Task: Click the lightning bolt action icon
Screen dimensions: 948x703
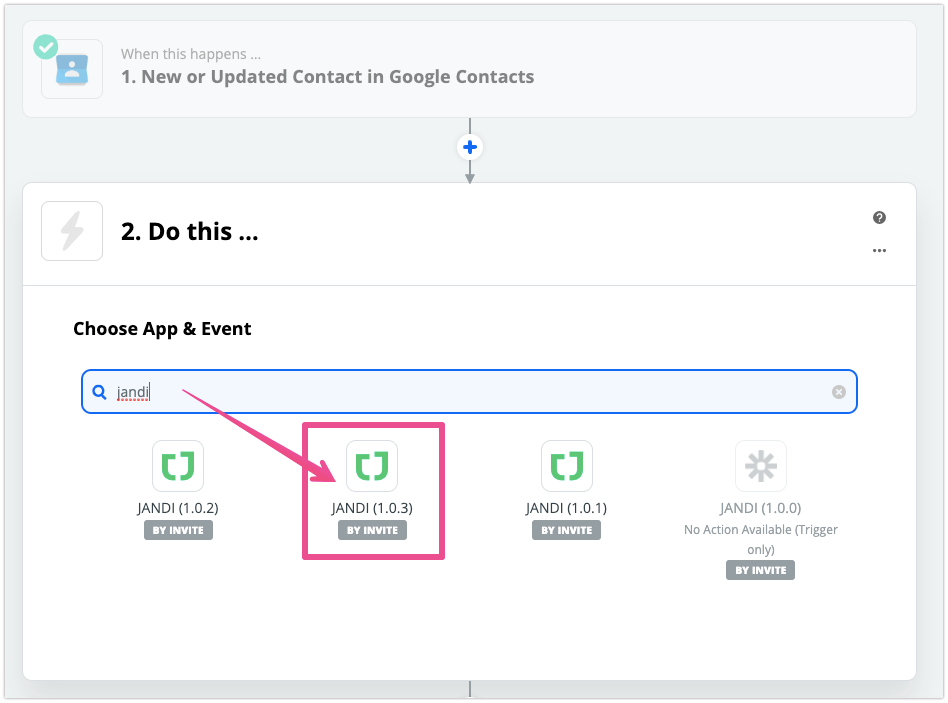Action: 72,231
